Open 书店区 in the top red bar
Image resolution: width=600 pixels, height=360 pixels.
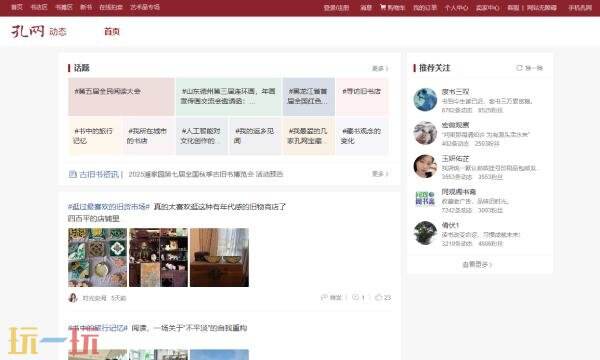pos(39,7)
